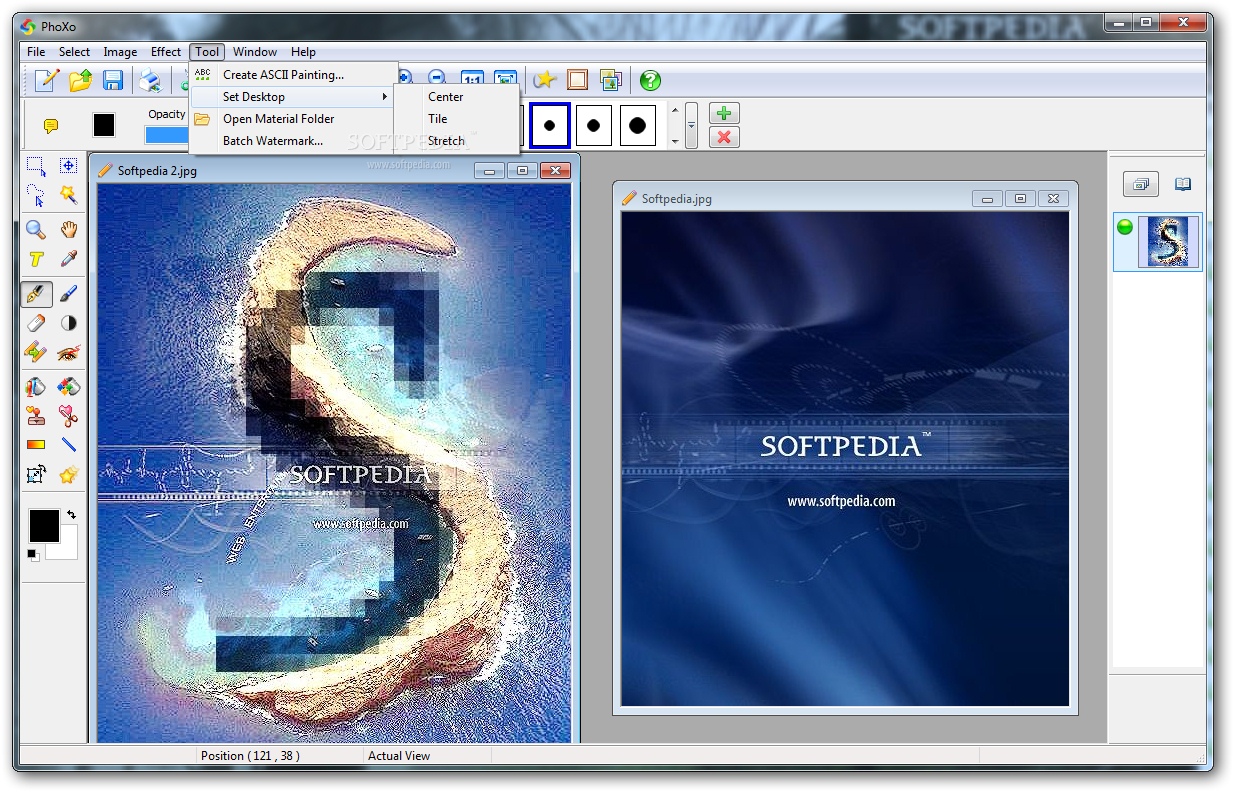Viewport: 1234px width, 792px height.
Task: Open the Select menu
Action: [x=74, y=52]
